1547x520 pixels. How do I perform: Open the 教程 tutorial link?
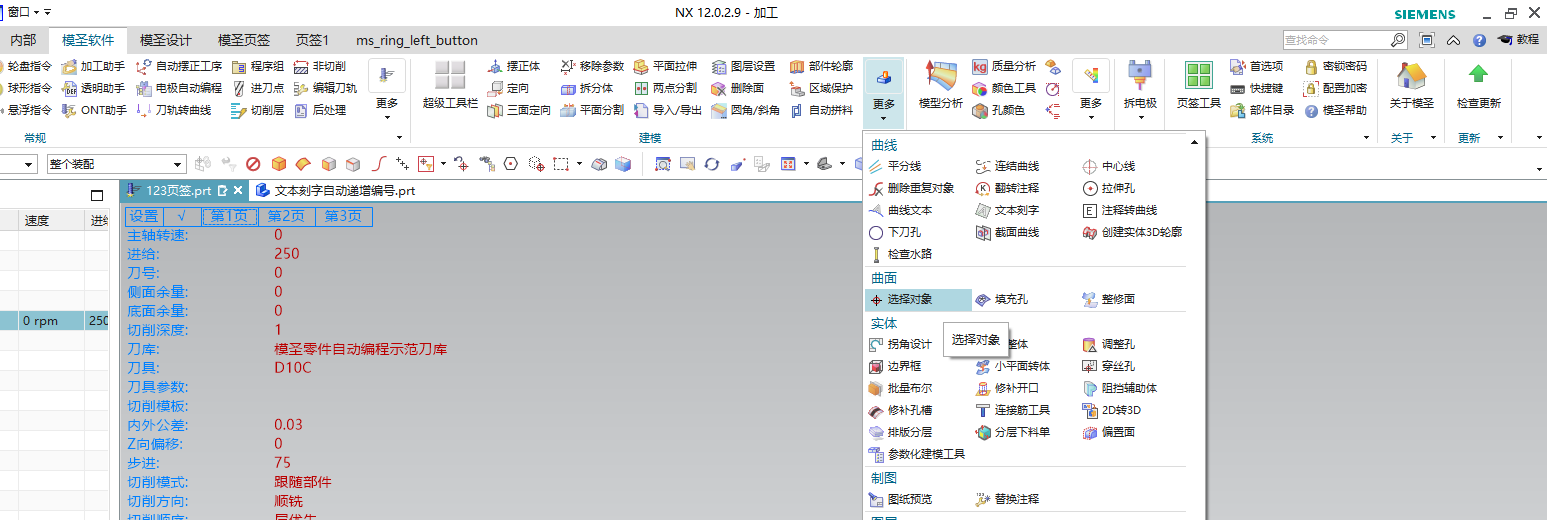point(1518,40)
